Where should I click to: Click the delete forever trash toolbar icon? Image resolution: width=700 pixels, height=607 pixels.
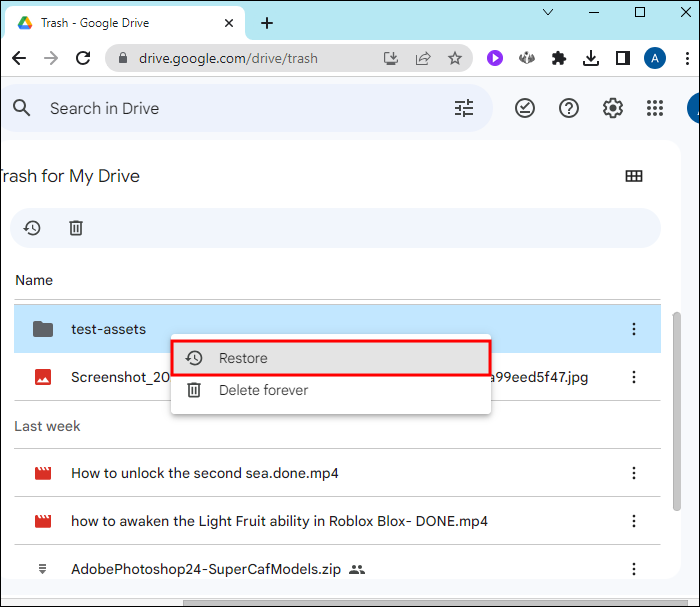coord(76,228)
